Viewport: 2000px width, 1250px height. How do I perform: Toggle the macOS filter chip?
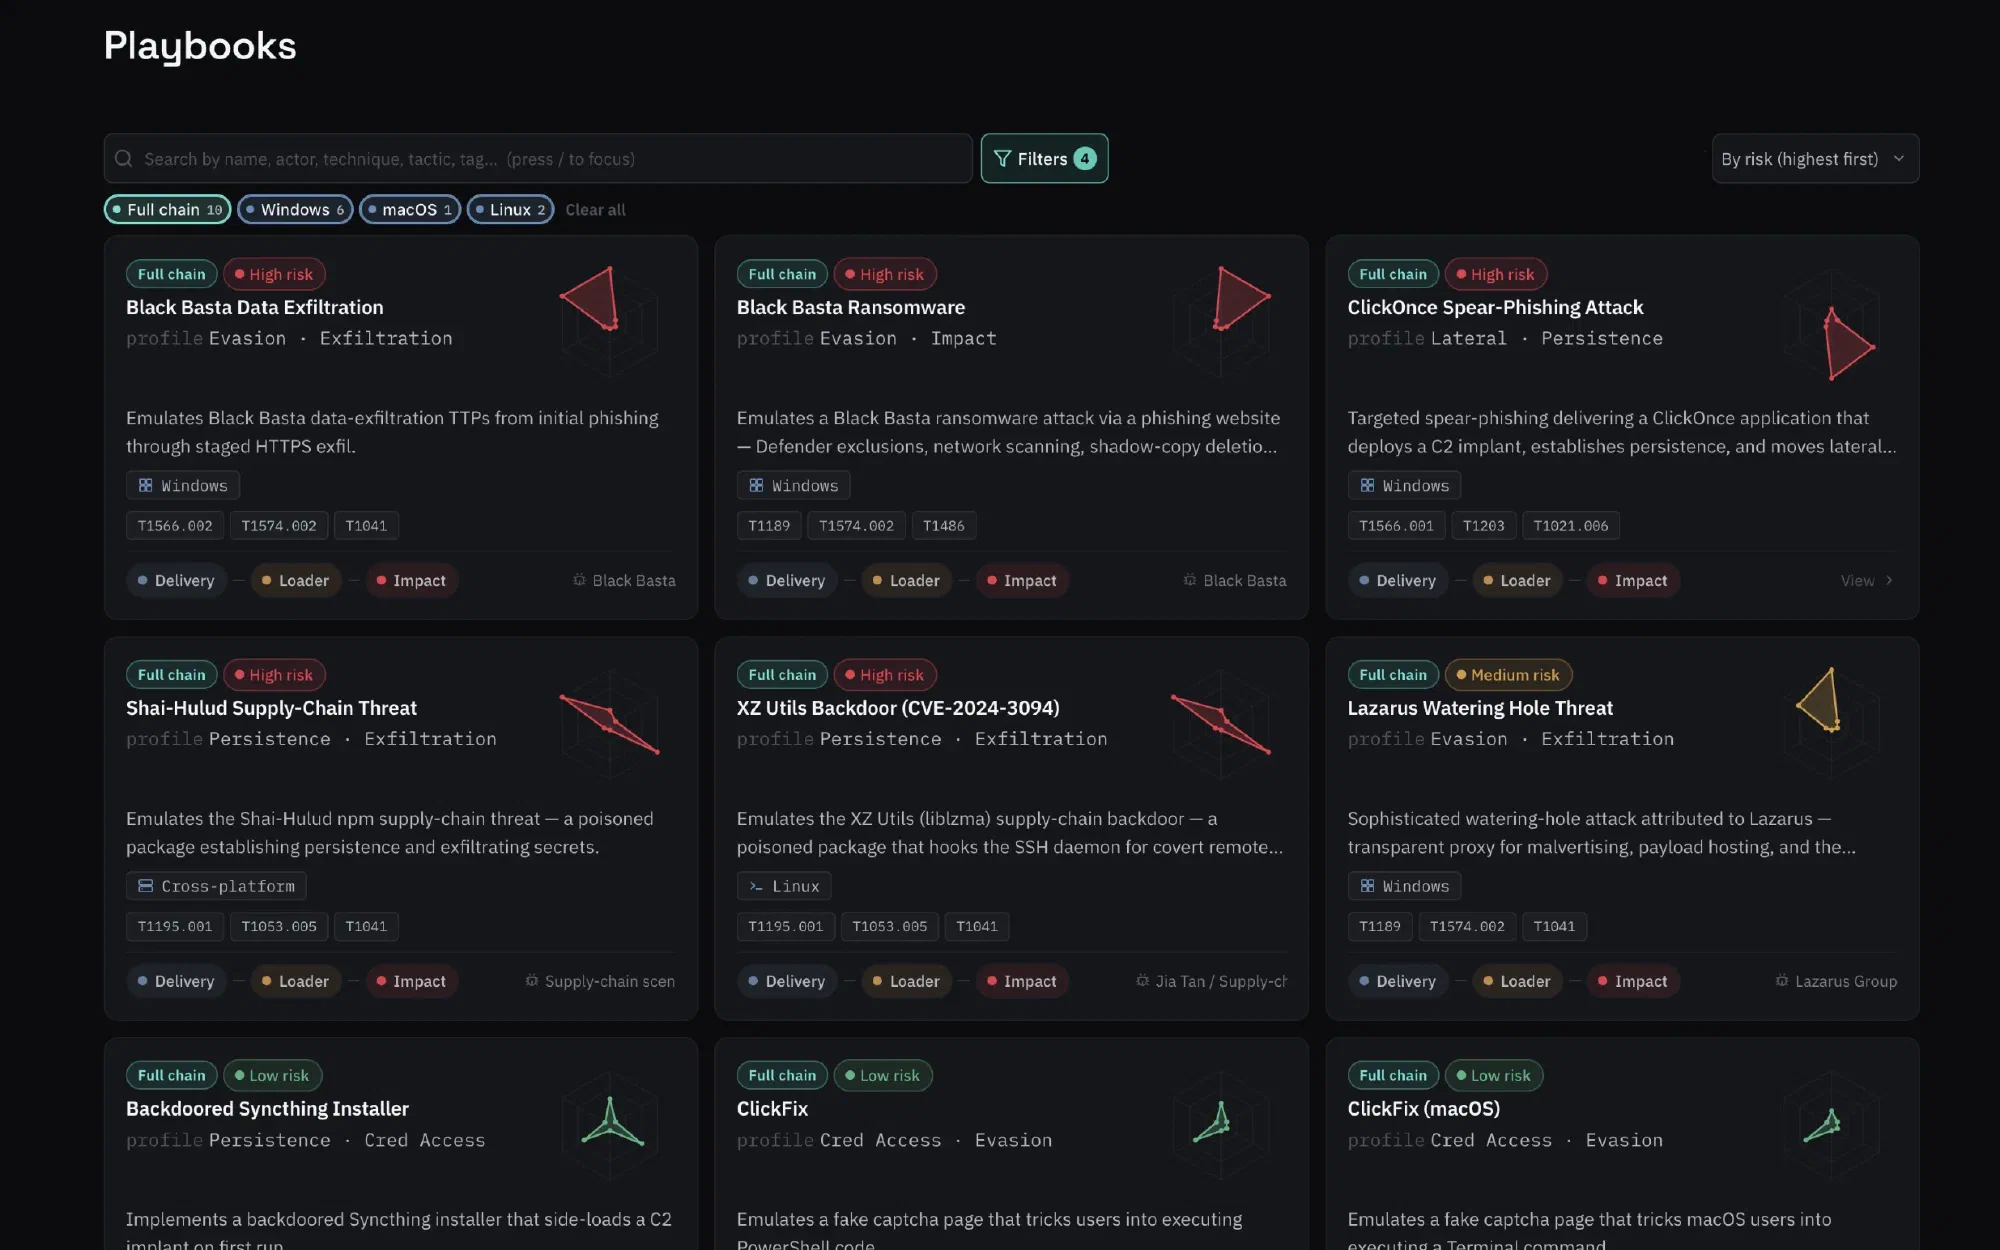pos(410,210)
